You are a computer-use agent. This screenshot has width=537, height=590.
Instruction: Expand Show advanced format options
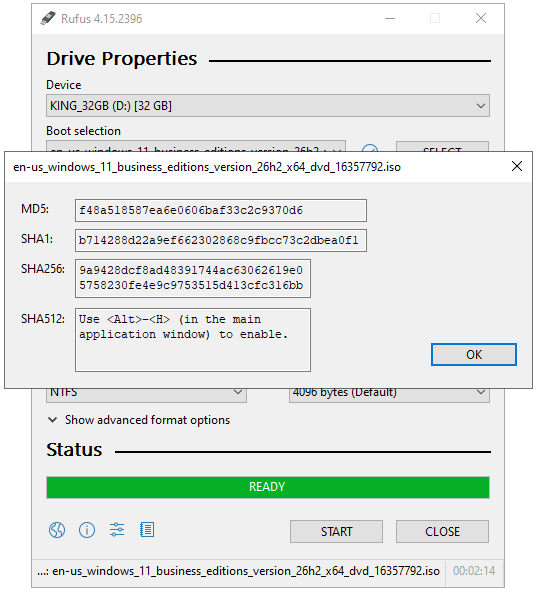click(x=139, y=420)
